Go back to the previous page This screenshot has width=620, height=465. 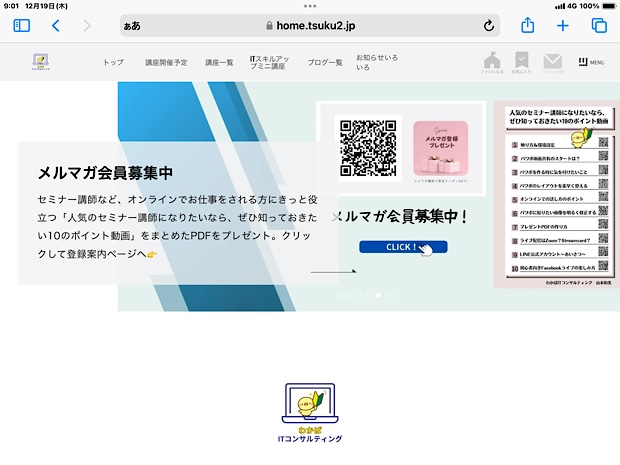click(x=56, y=26)
